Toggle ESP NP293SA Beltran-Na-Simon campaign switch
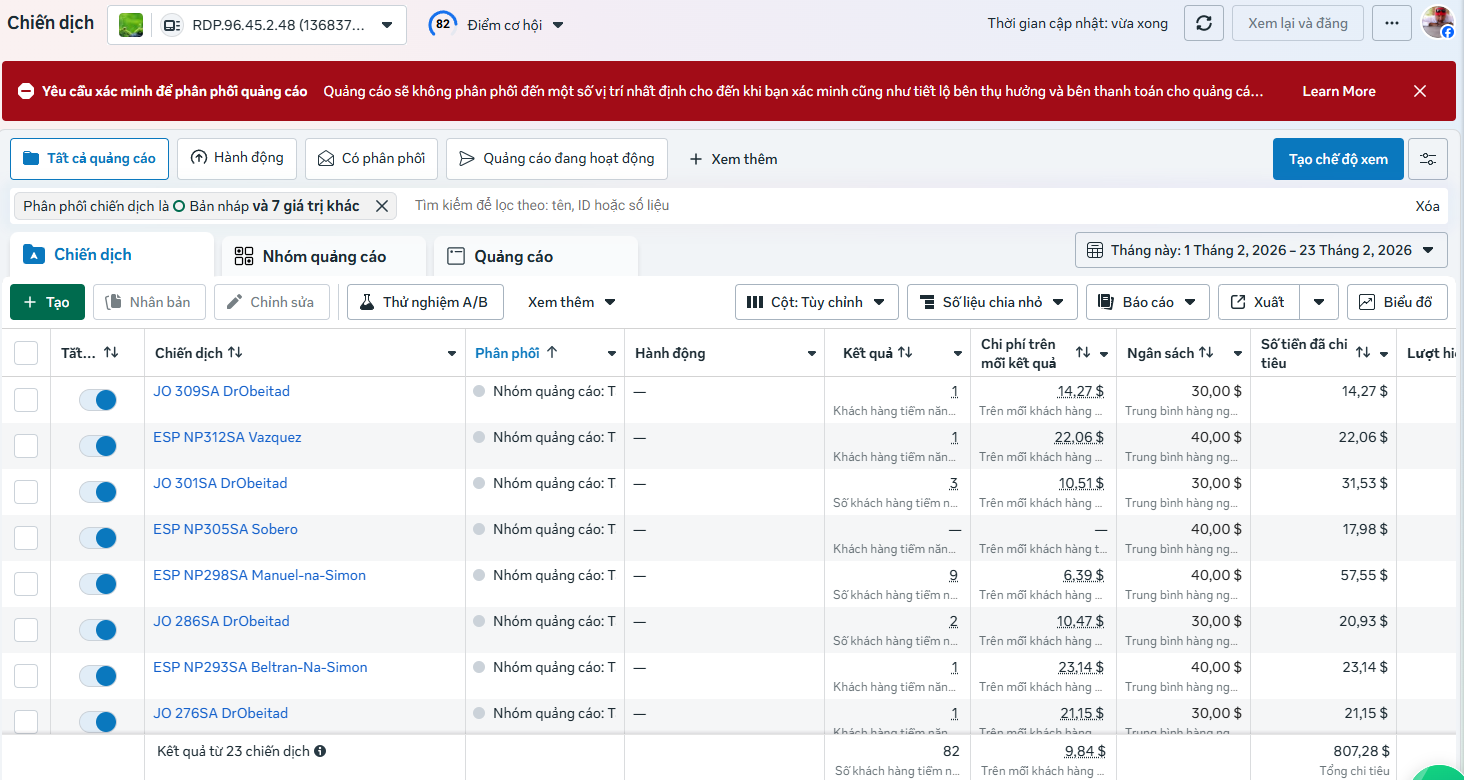The height and width of the screenshot is (780, 1464). point(98,676)
